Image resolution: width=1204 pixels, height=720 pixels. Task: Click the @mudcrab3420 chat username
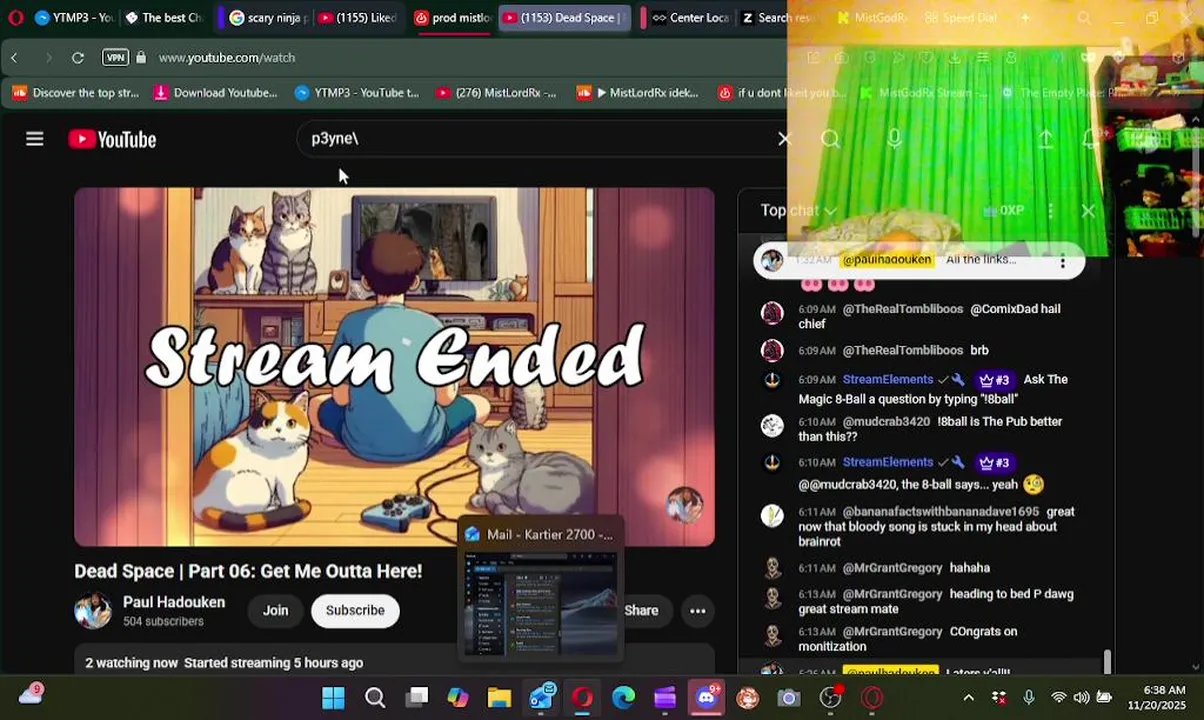(x=886, y=422)
